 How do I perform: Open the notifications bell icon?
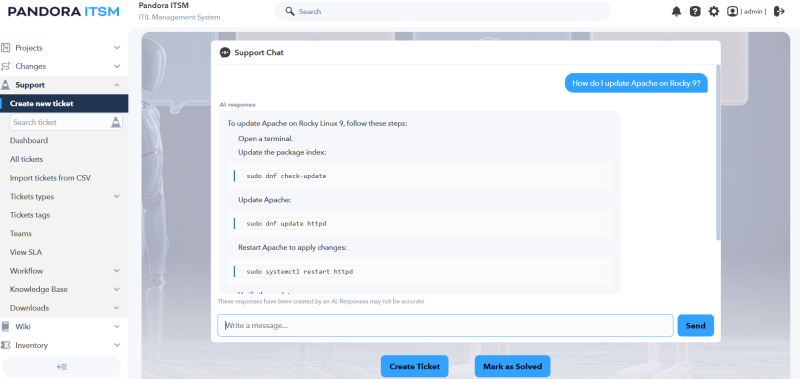[x=676, y=11]
